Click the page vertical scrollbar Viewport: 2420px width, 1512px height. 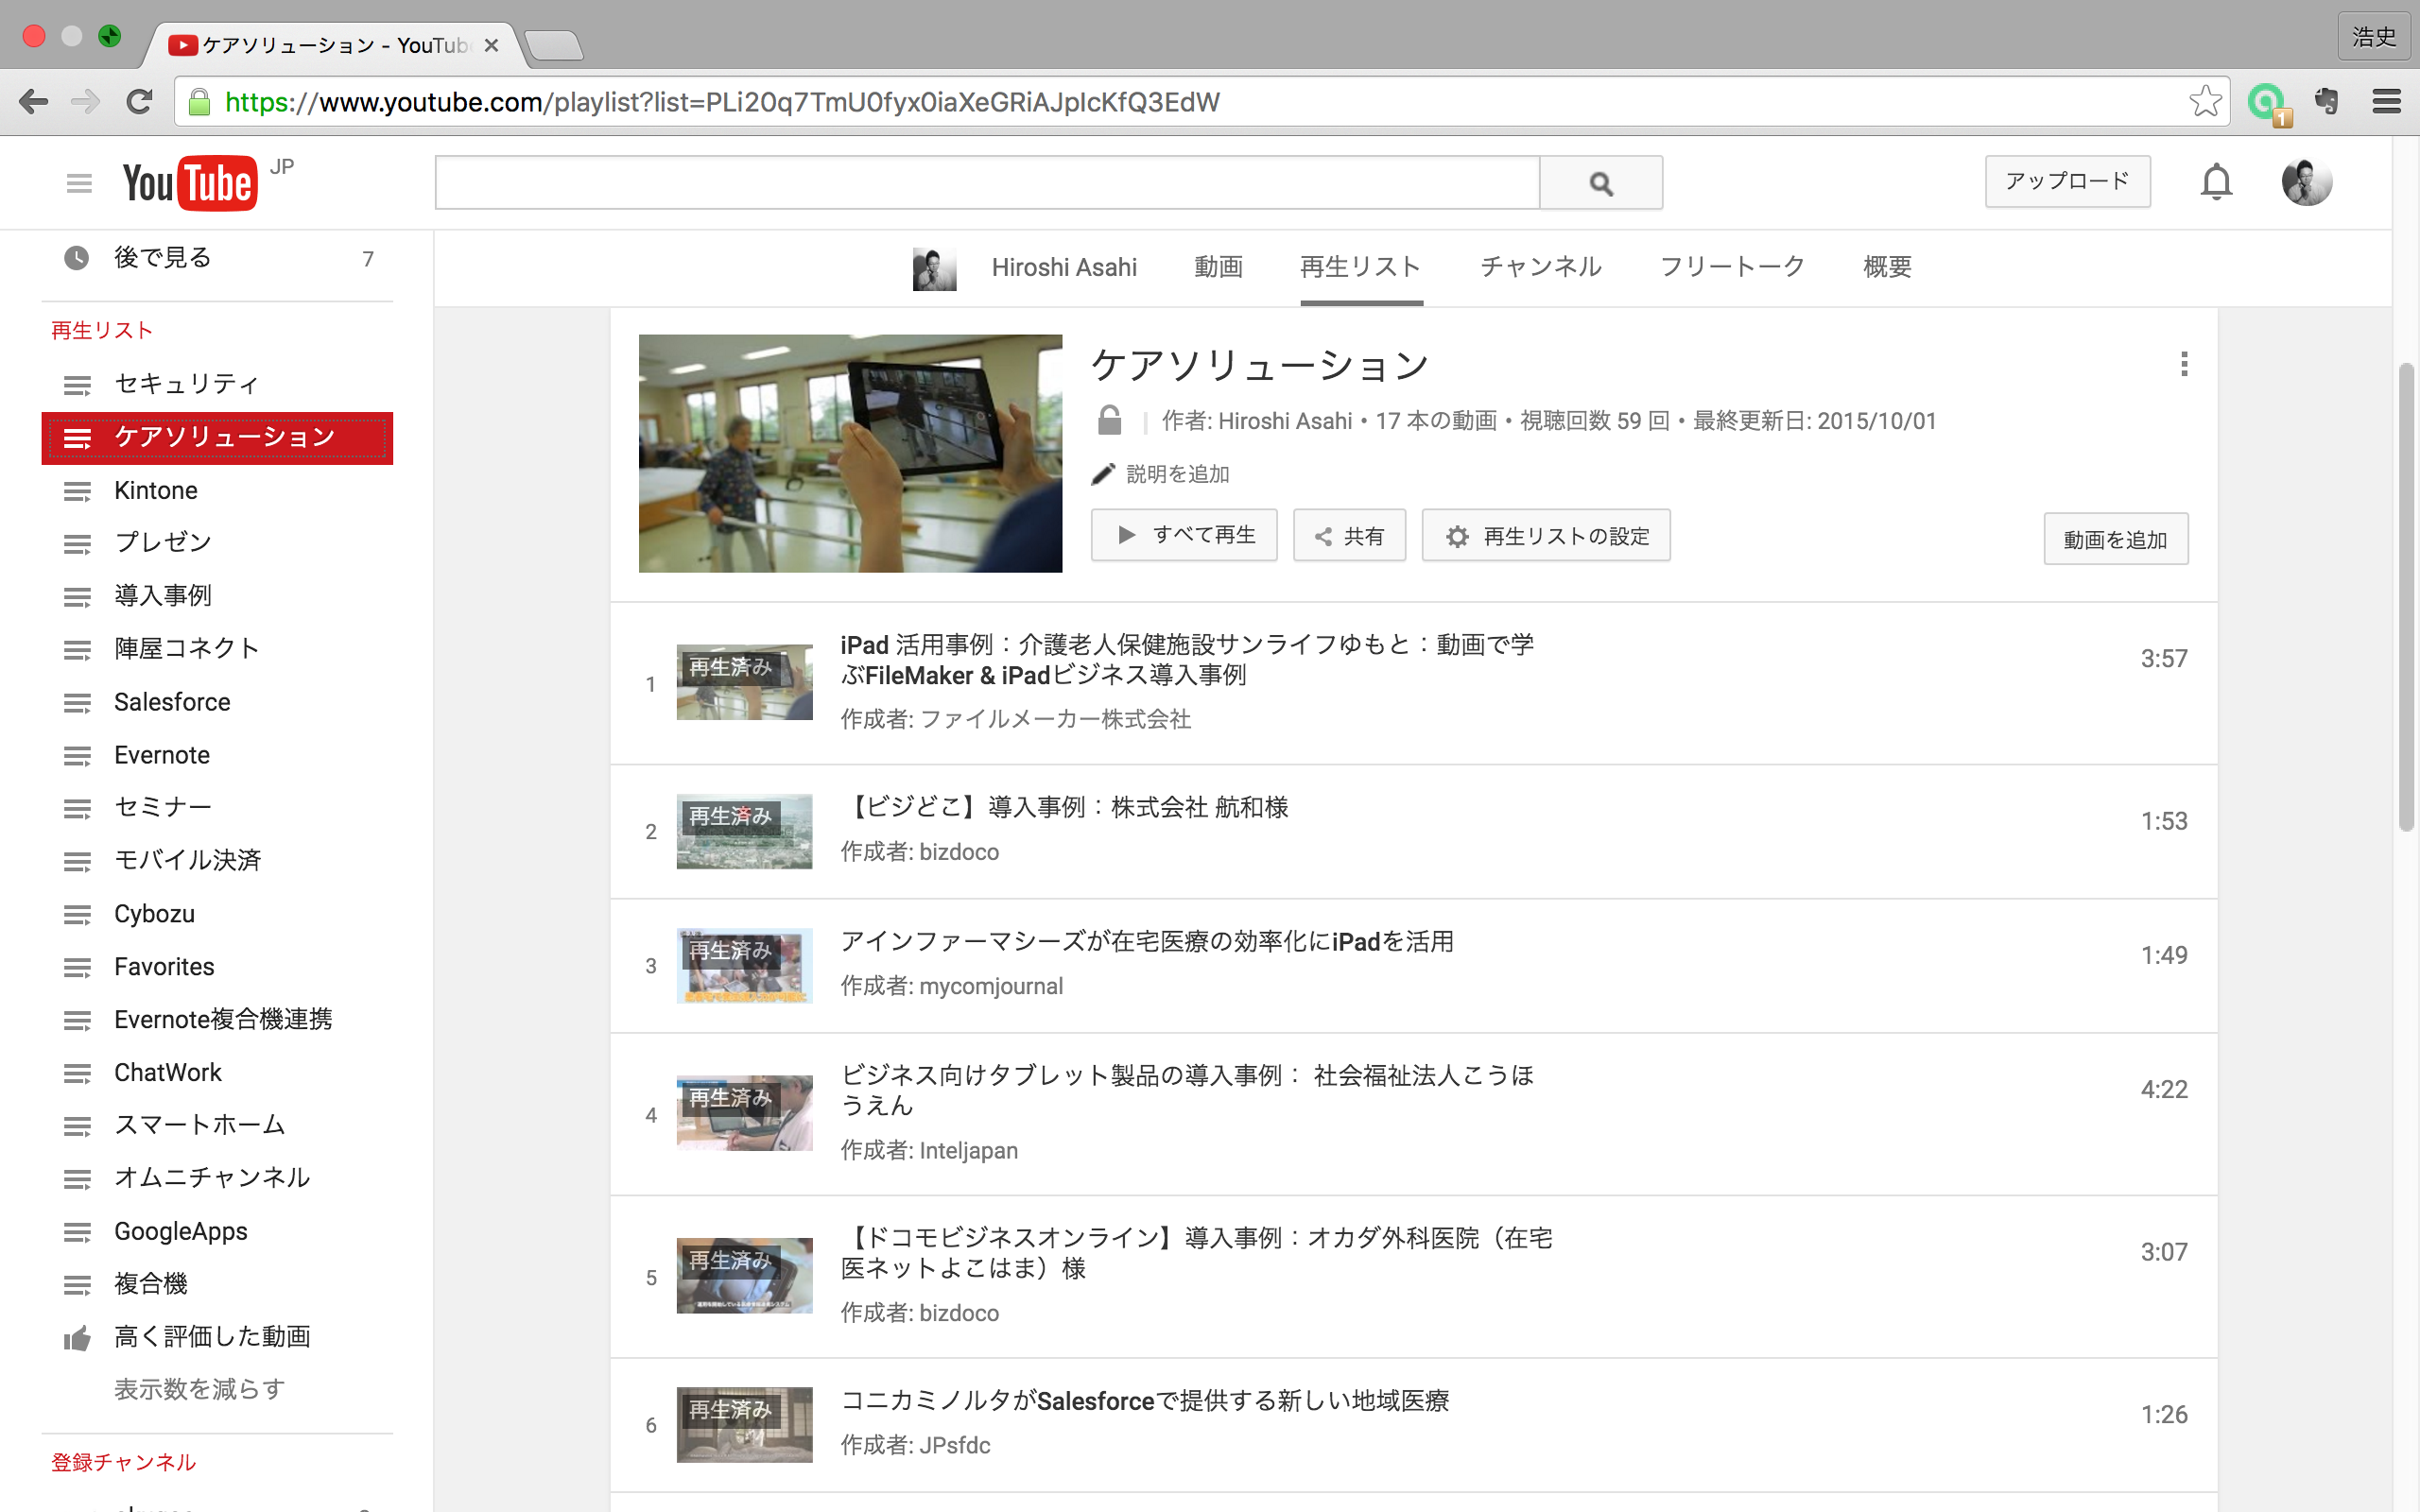[2406, 598]
